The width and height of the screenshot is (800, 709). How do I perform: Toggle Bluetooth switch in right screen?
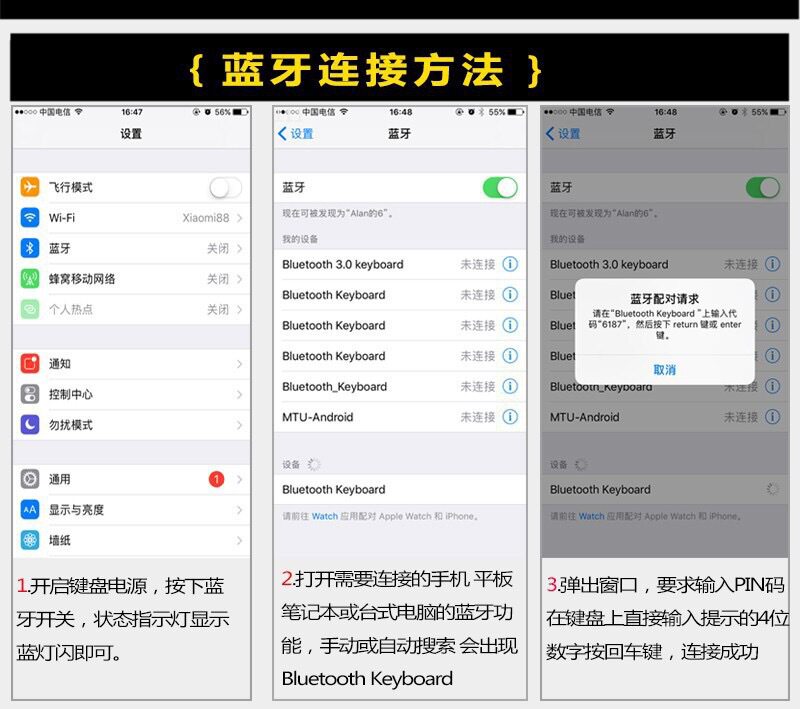(x=763, y=188)
